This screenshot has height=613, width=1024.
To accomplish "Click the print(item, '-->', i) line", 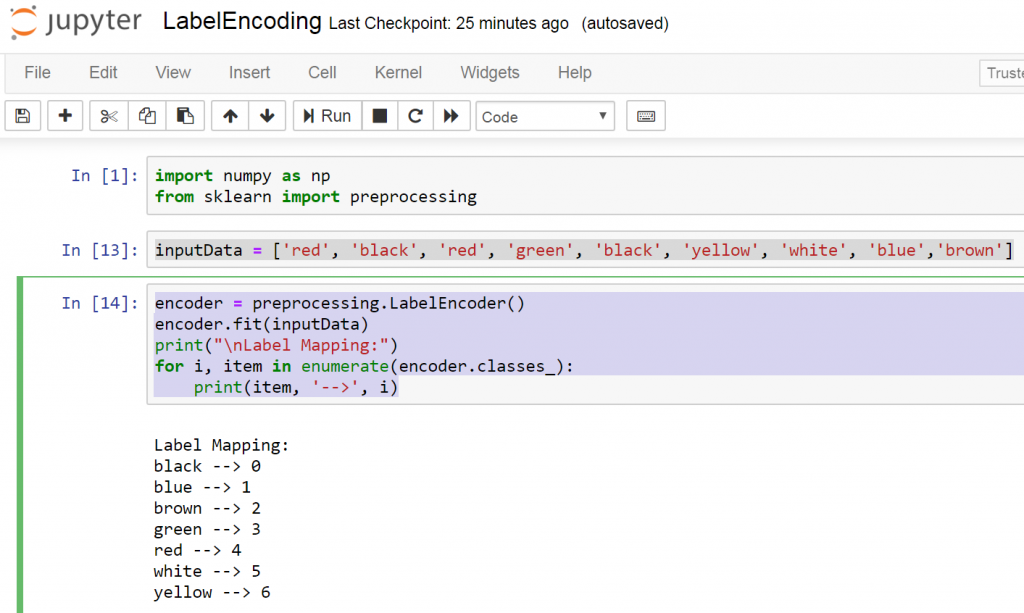I will [296, 387].
